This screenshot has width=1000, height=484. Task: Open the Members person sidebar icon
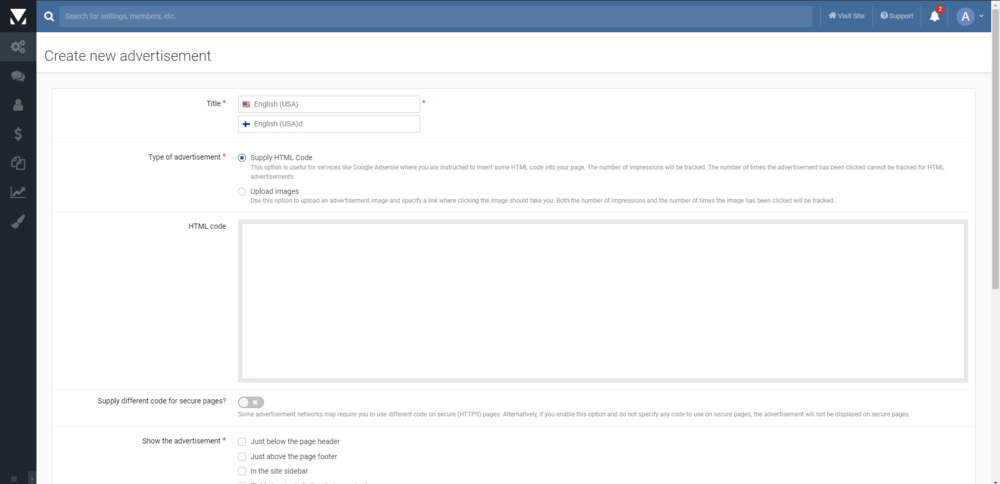[18, 105]
